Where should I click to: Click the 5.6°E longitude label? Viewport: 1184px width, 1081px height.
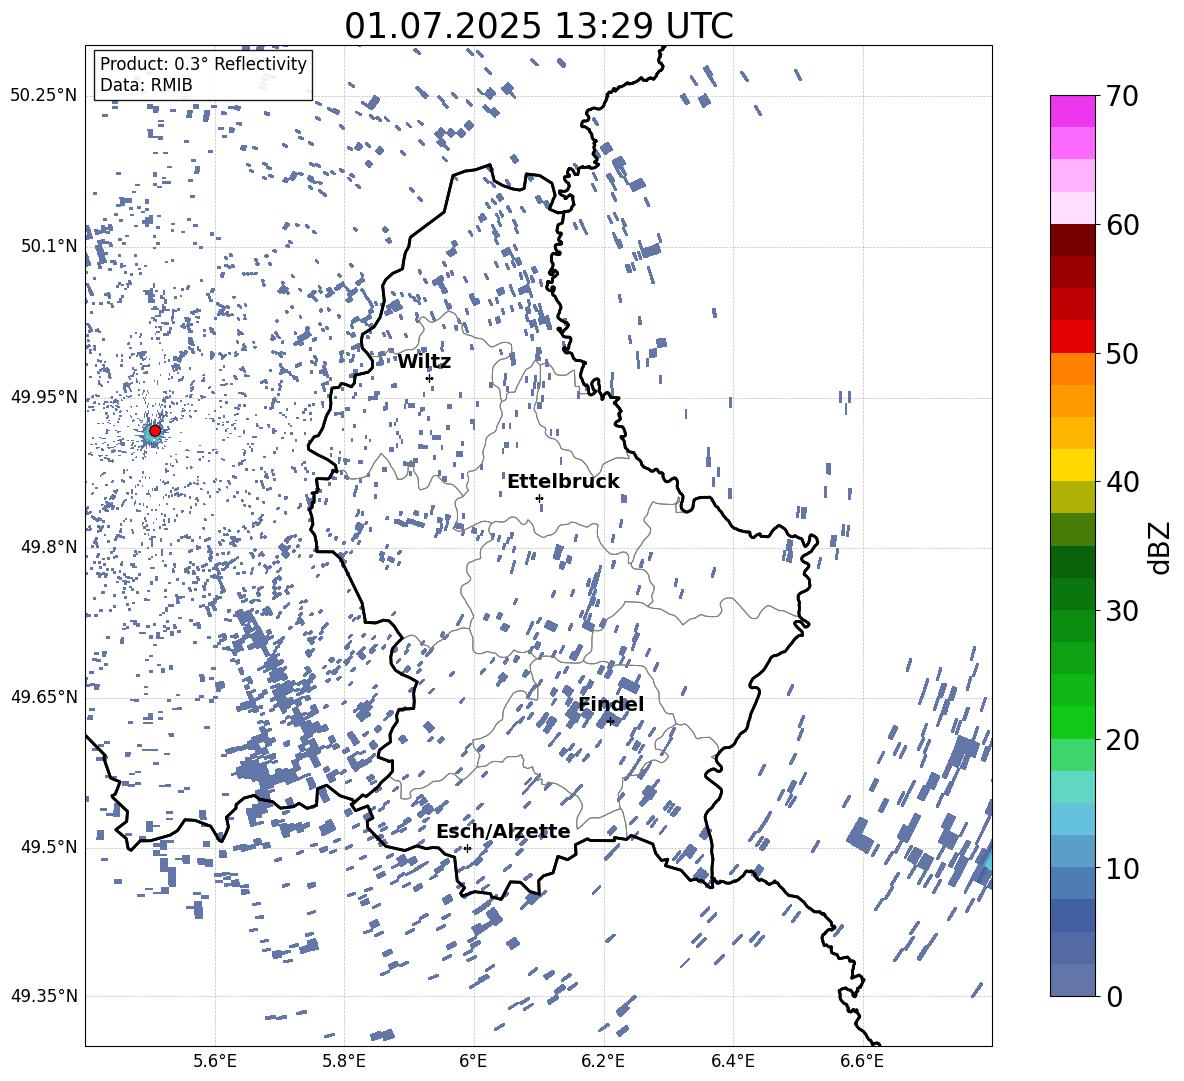point(214,1061)
